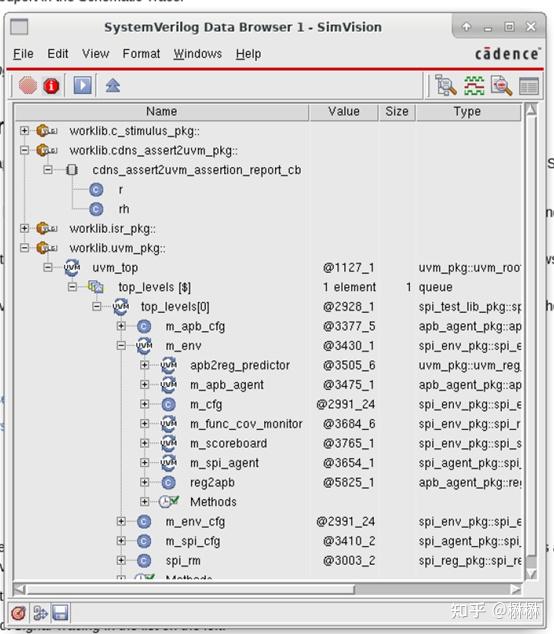Screen dimensions: 554x634
Task: Click the red info breakpoint icon
Action: (x=51, y=86)
